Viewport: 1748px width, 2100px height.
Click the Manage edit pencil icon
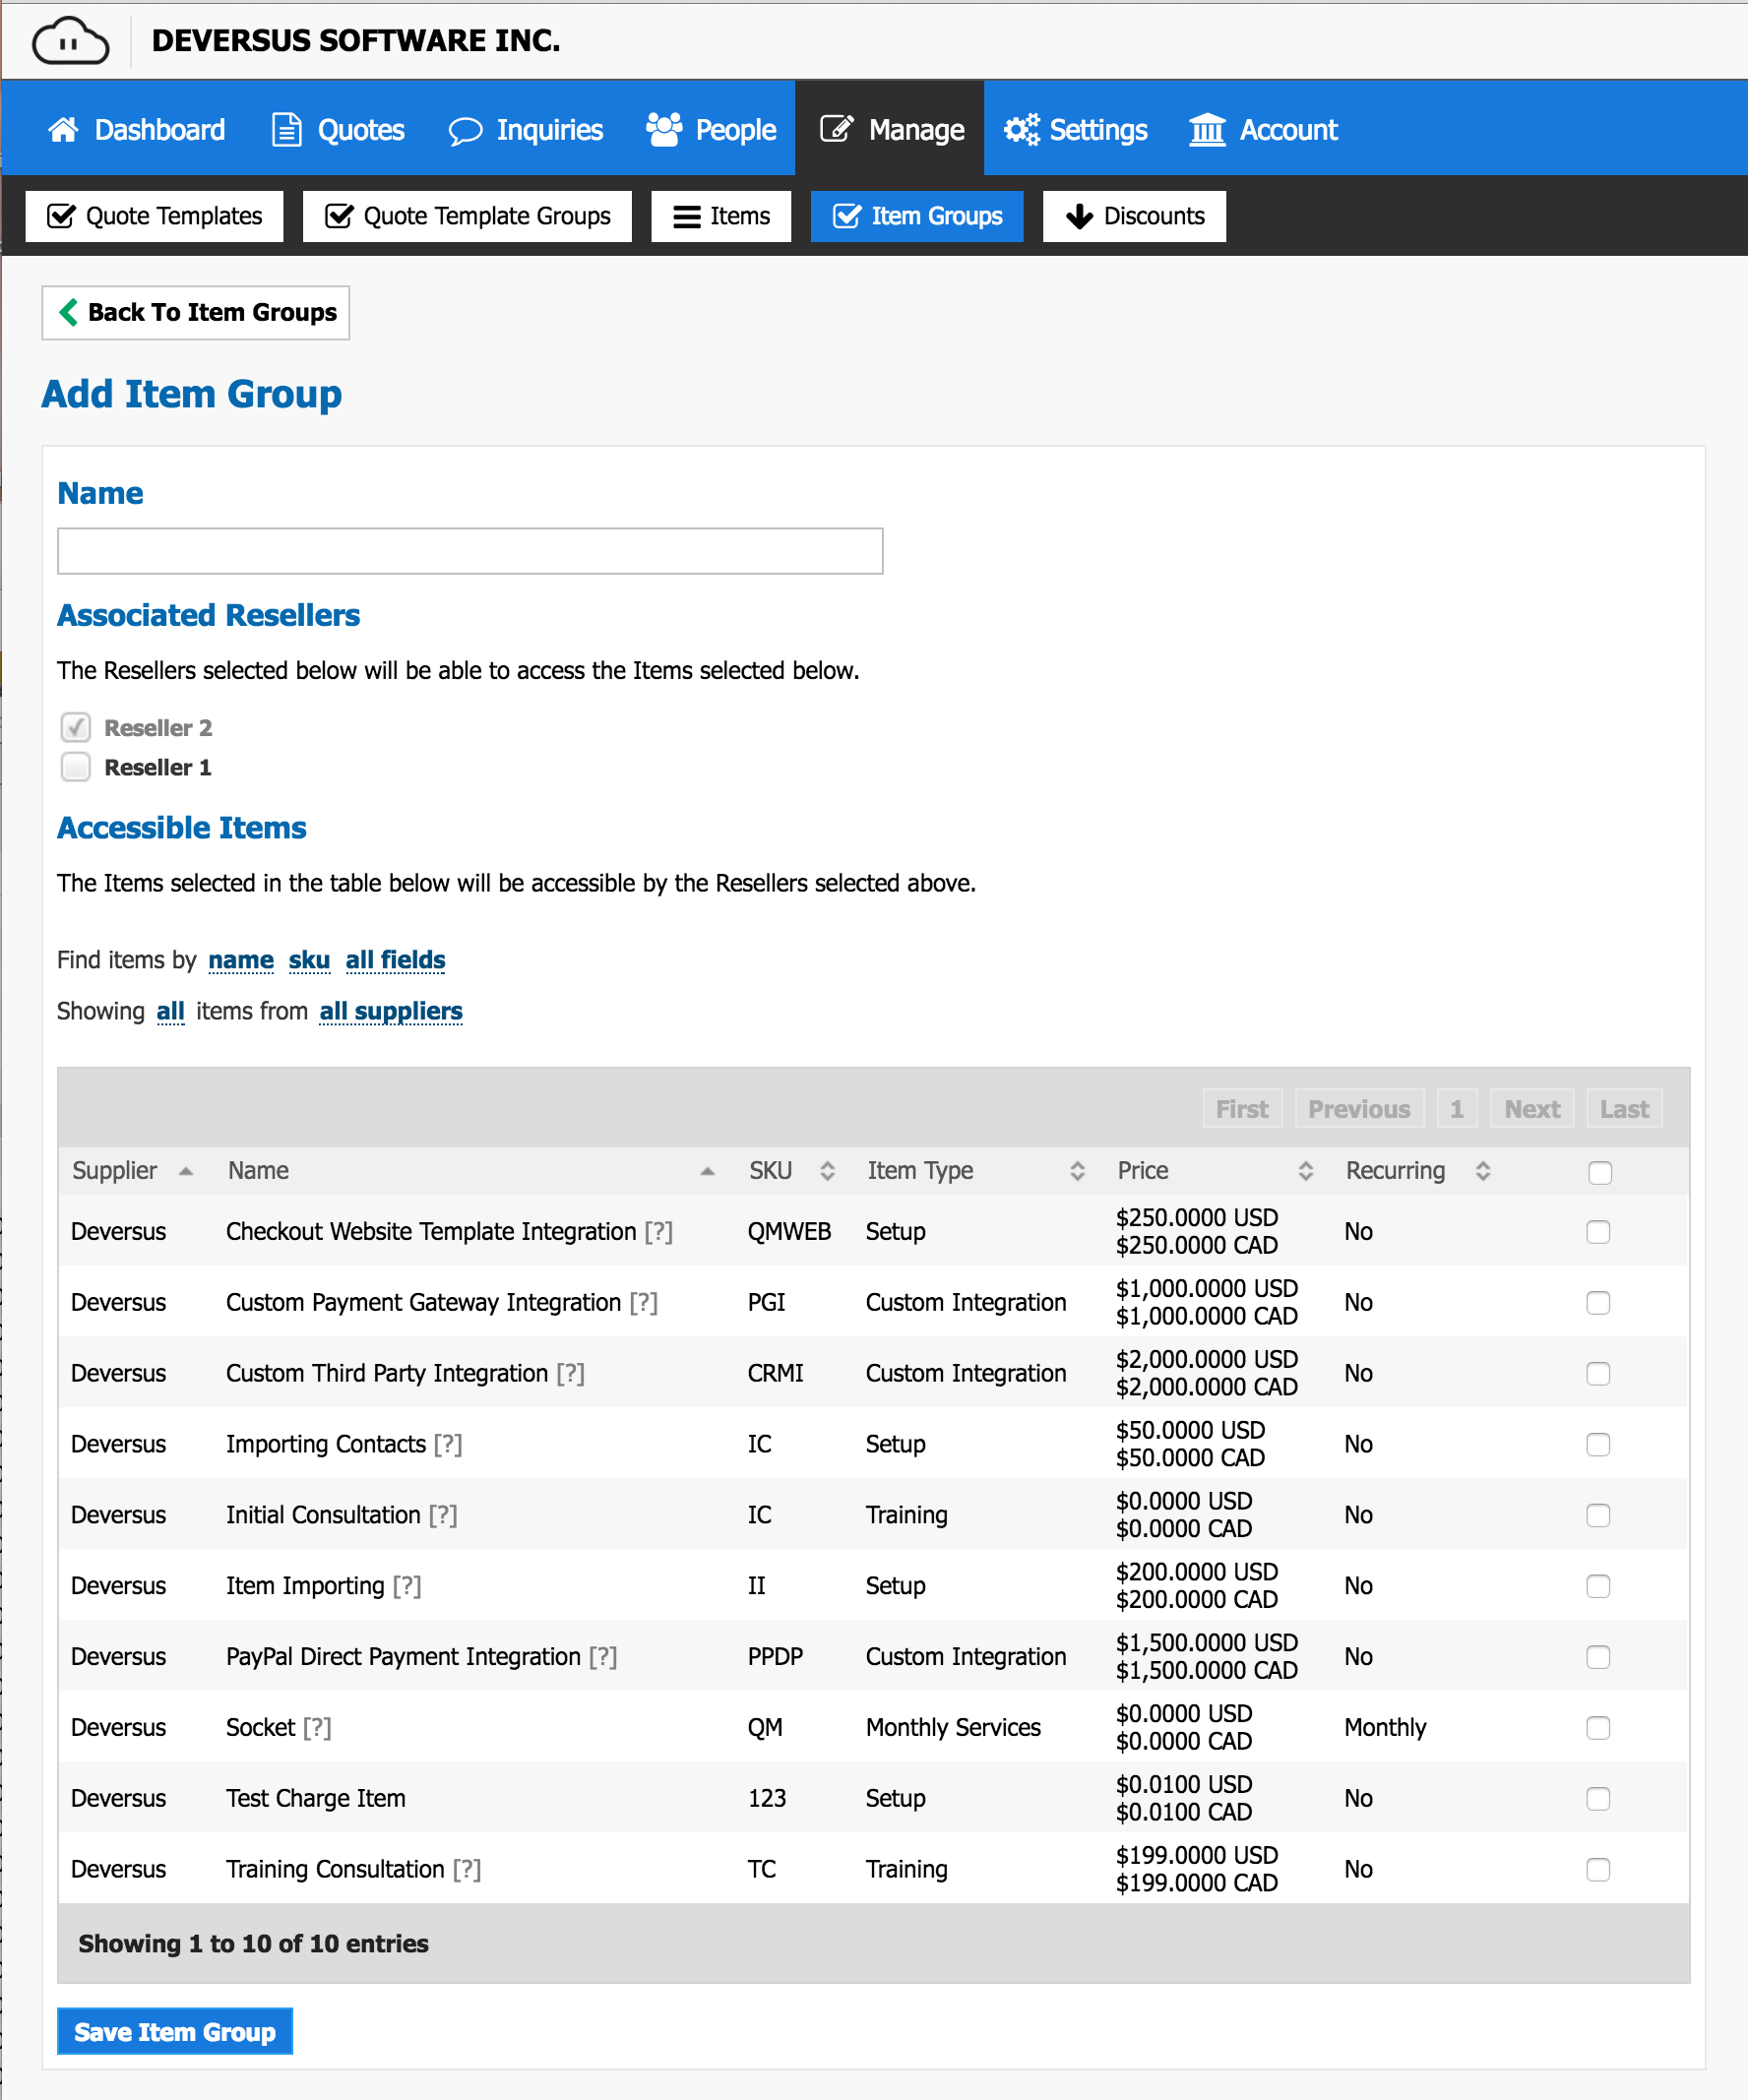(836, 129)
